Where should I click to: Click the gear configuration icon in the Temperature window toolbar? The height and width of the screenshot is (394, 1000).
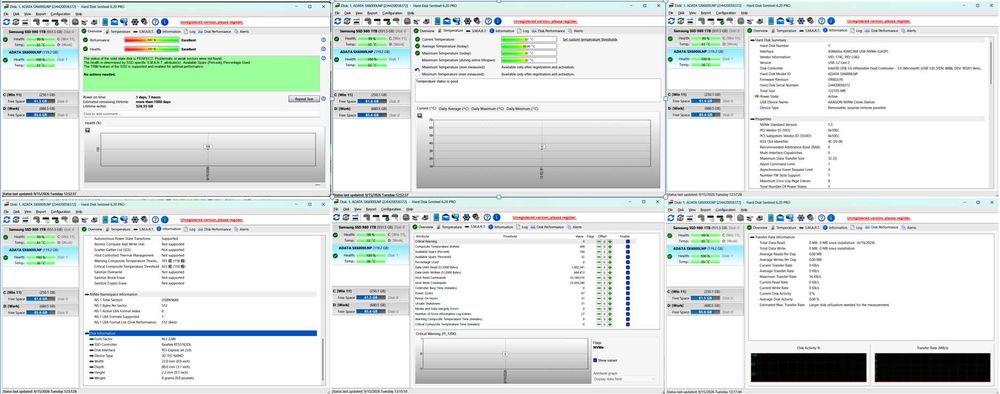tap(467, 22)
